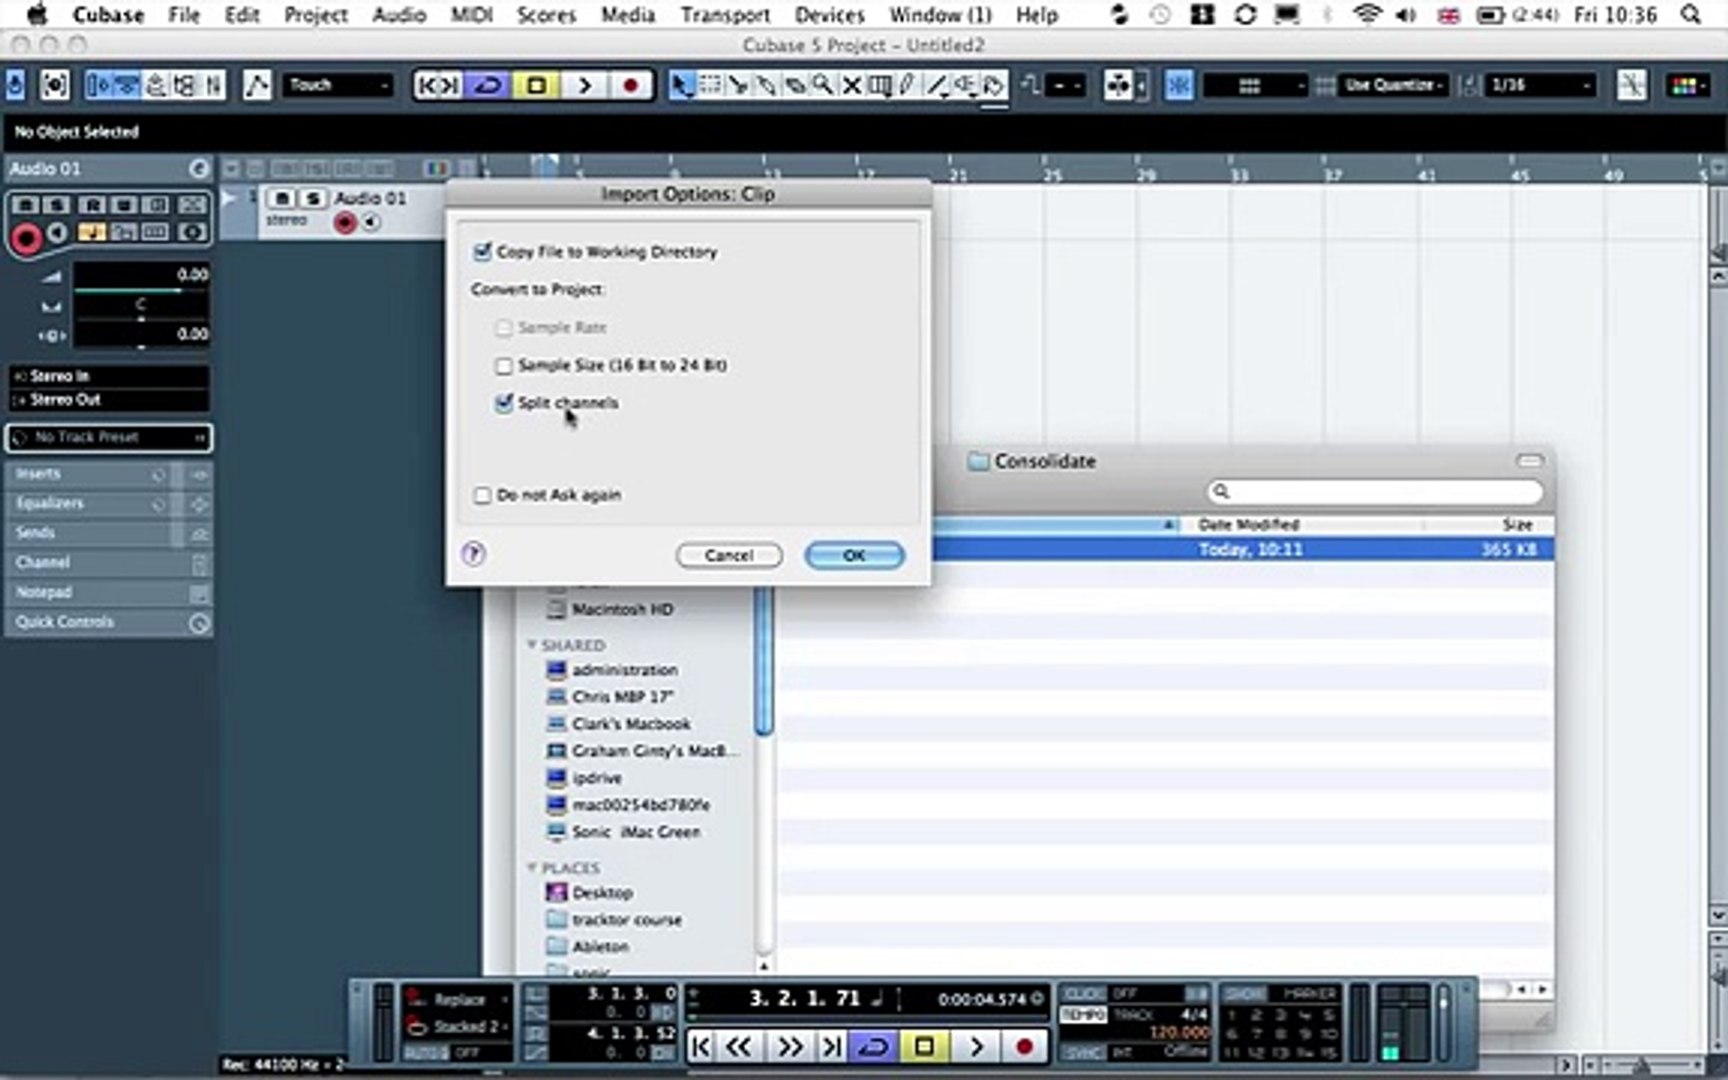Expand the Equalizers section in inspector
This screenshot has width=1728, height=1080.
(108, 504)
